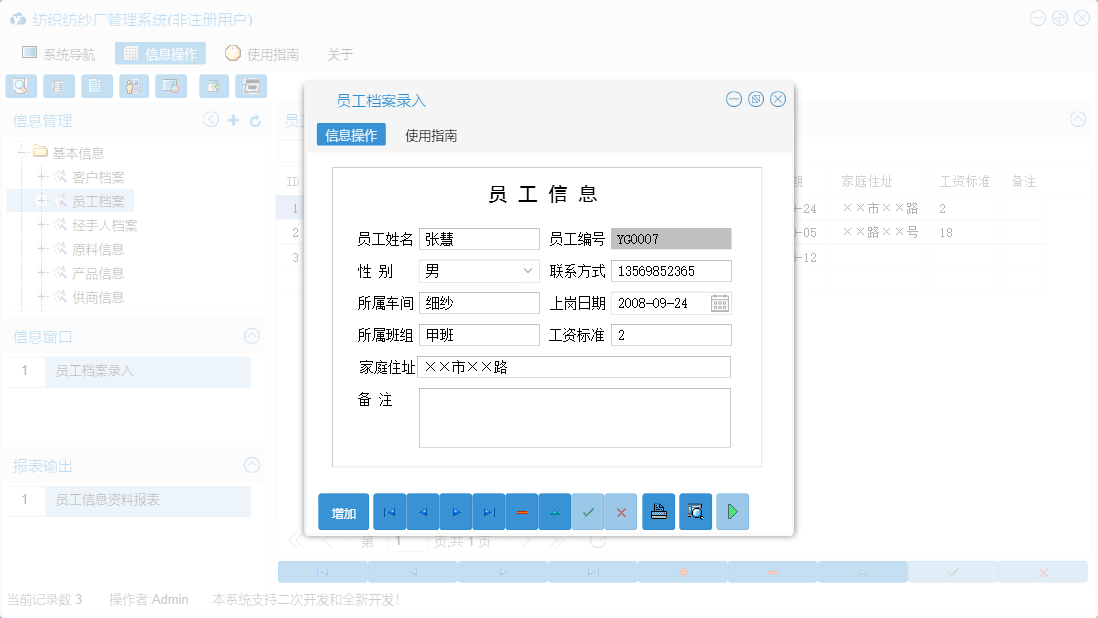
Task: Expand the 基本信息 tree folder
Action: click(x=23, y=152)
